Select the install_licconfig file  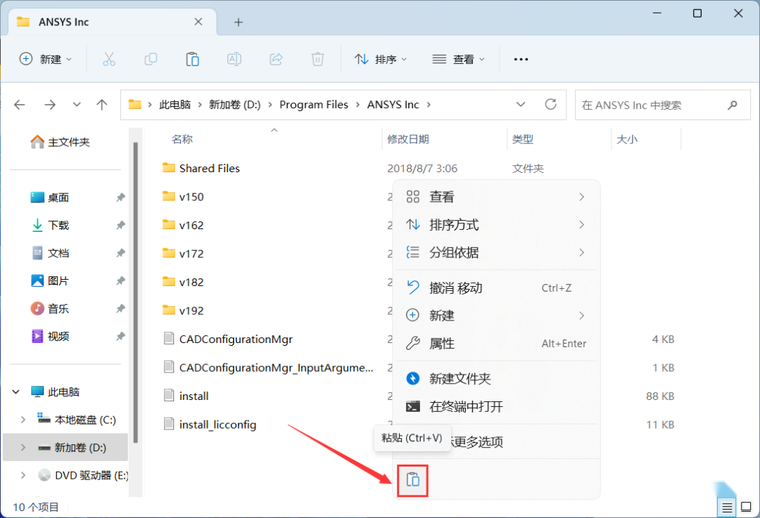tap(210, 424)
